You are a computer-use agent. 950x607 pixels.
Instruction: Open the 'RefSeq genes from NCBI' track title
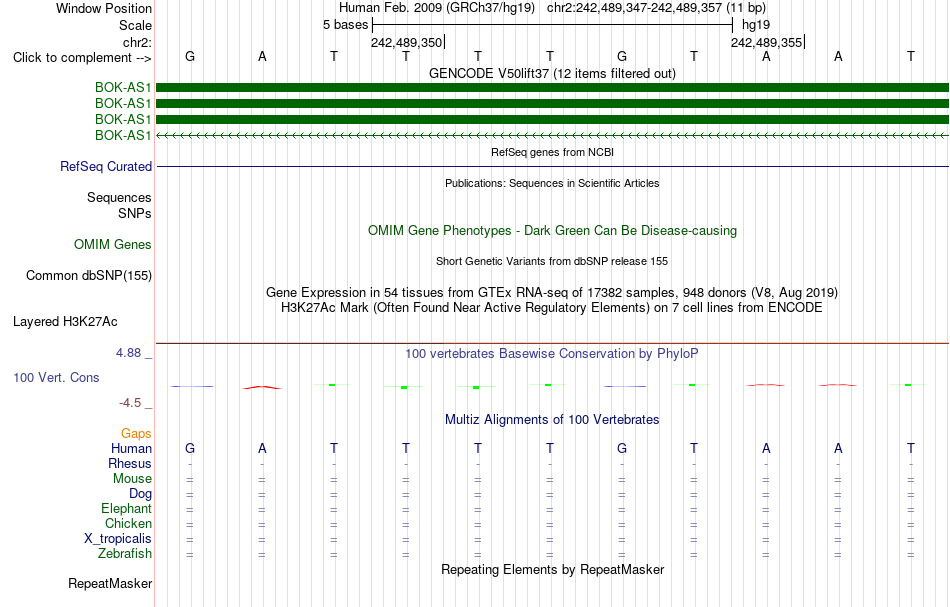(552, 152)
